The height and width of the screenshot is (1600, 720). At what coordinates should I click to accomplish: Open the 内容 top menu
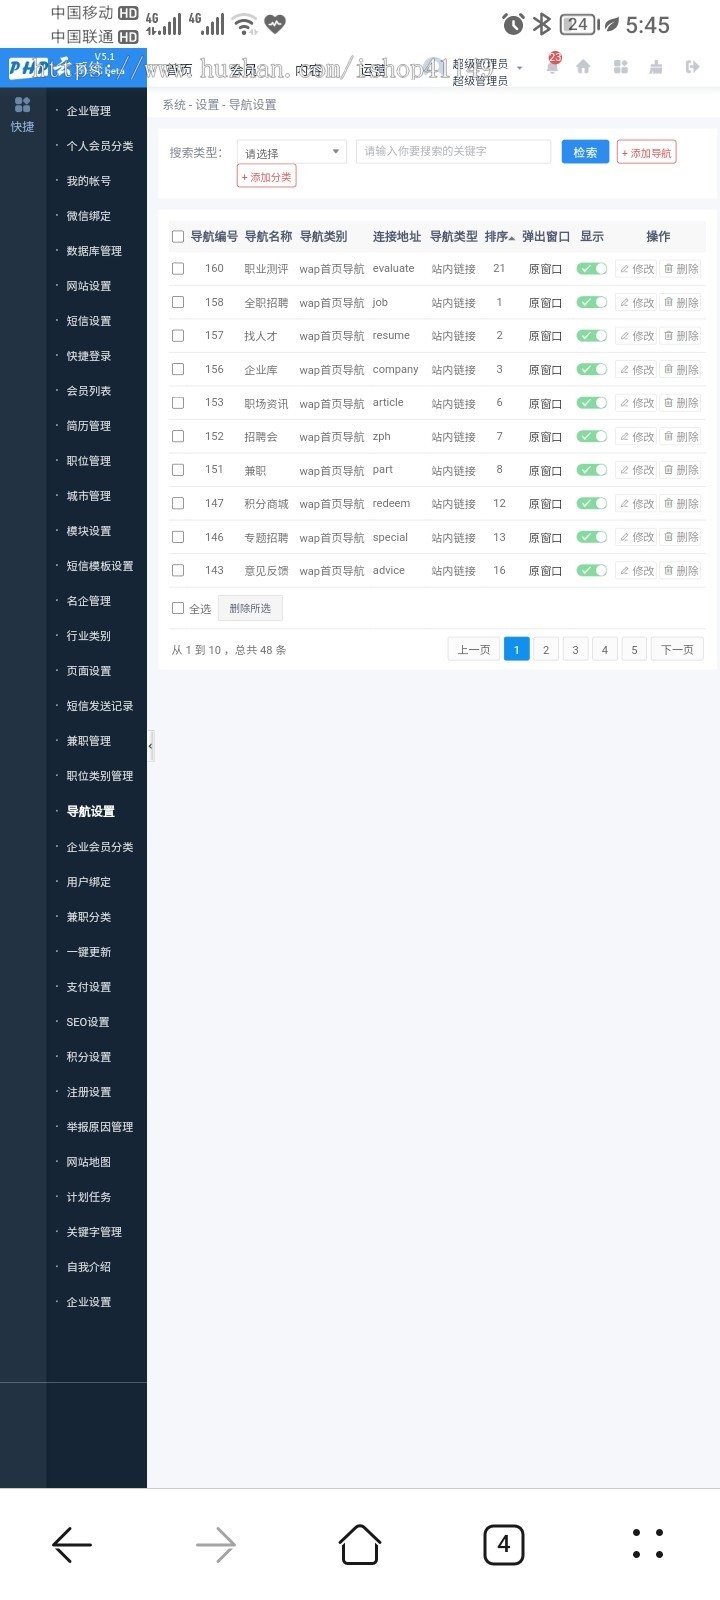(x=309, y=70)
